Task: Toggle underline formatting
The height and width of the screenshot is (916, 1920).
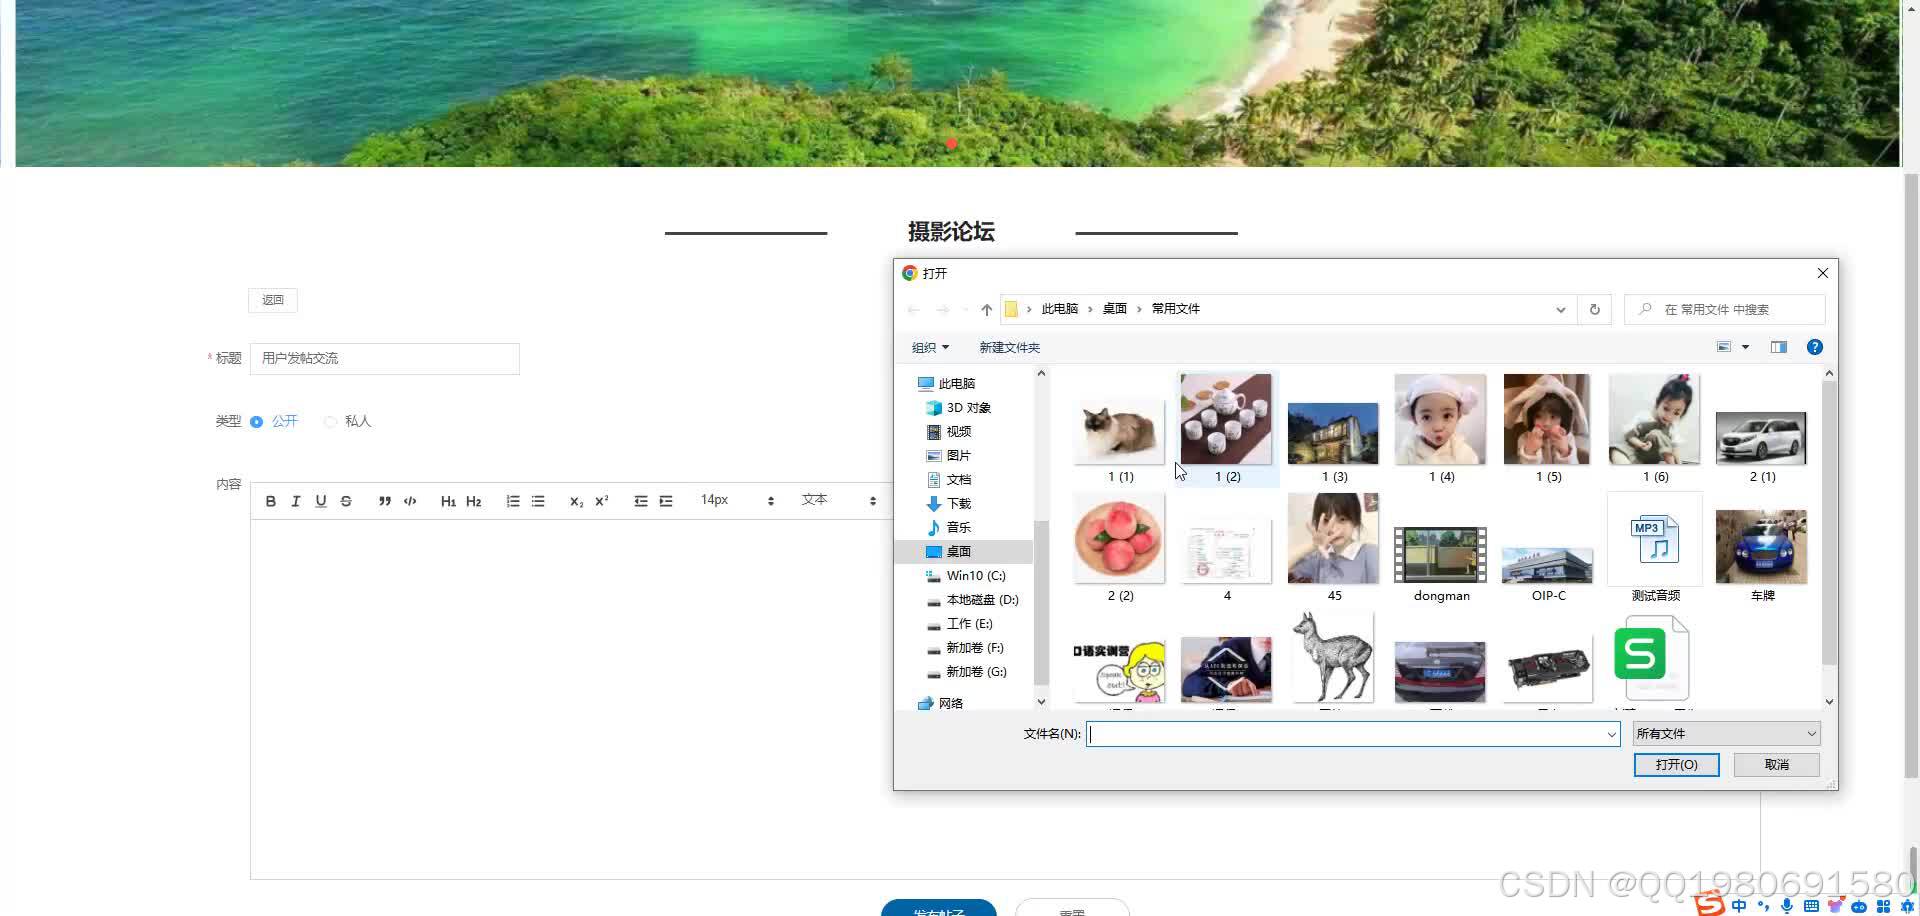Action: click(320, 500)
